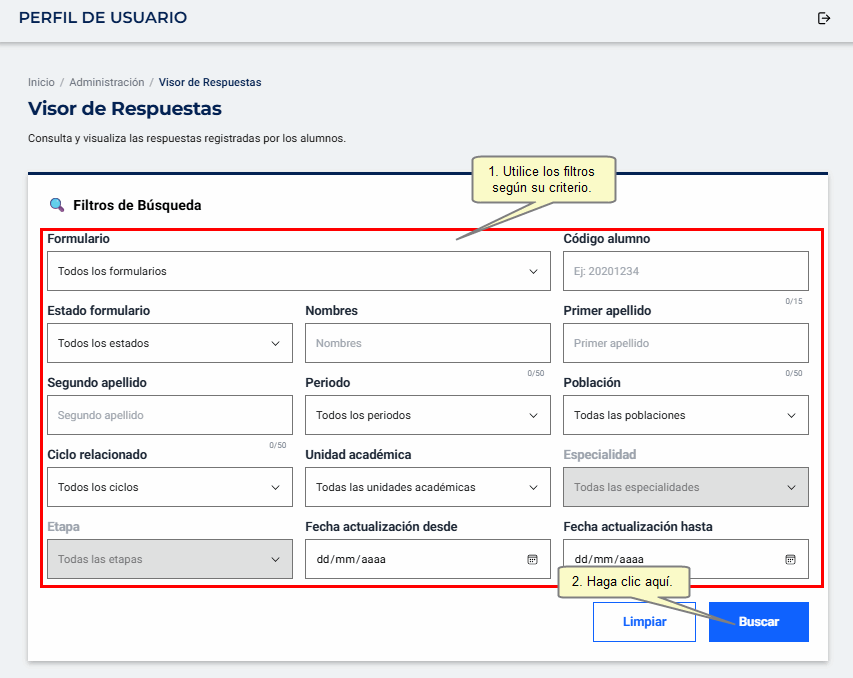Focus the Código alumno input field
The width and height of the screenshot is (853, 678).
pos(685,271)
